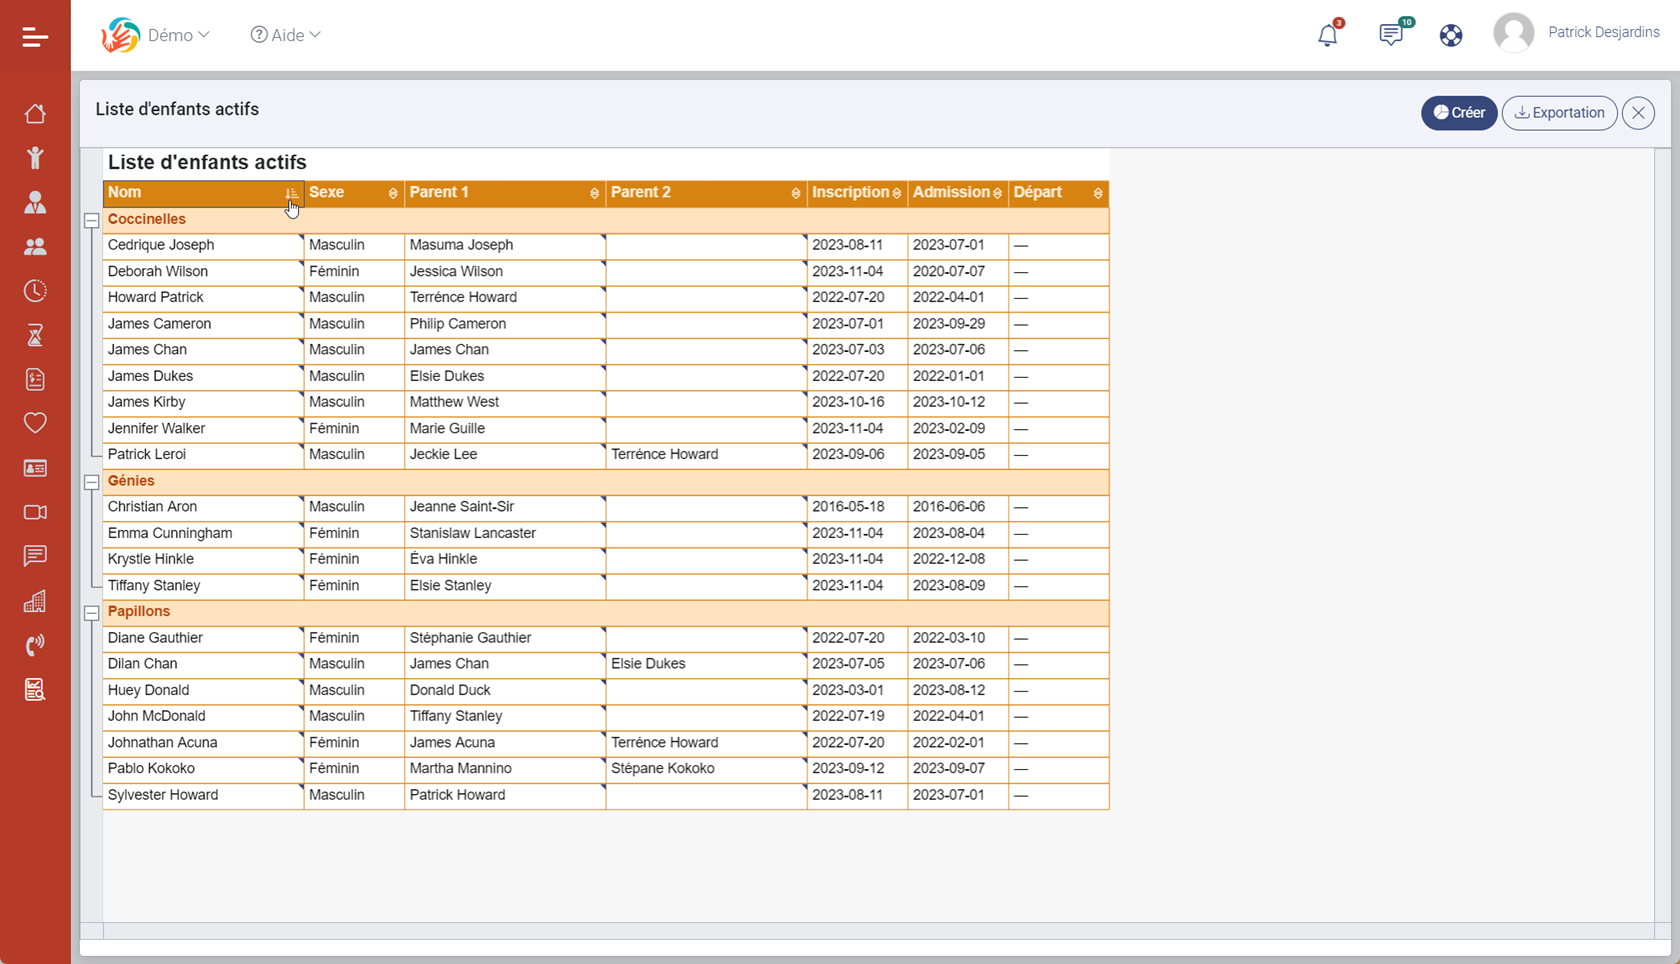Open the hamburger menu in the sidebar
1680x964 pixels.
[x=35, y=37]
